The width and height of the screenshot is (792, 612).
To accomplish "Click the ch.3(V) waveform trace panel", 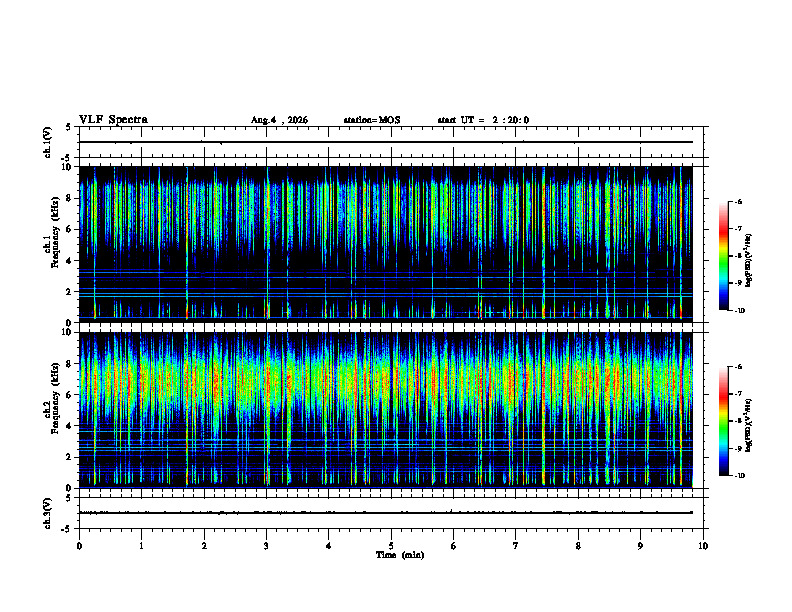I will pos(391,513).
